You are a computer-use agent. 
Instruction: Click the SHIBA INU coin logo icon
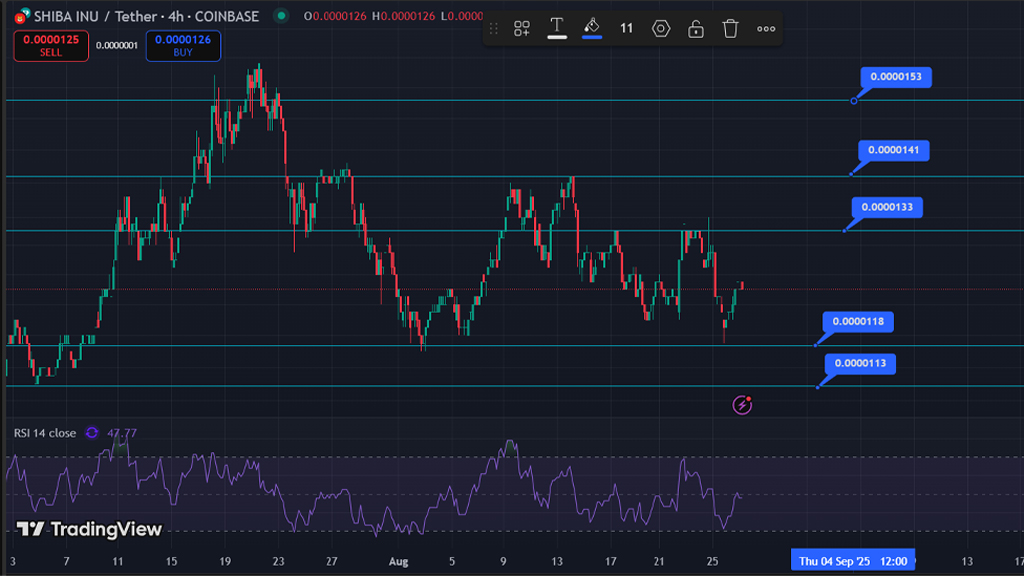click(22, 16)
